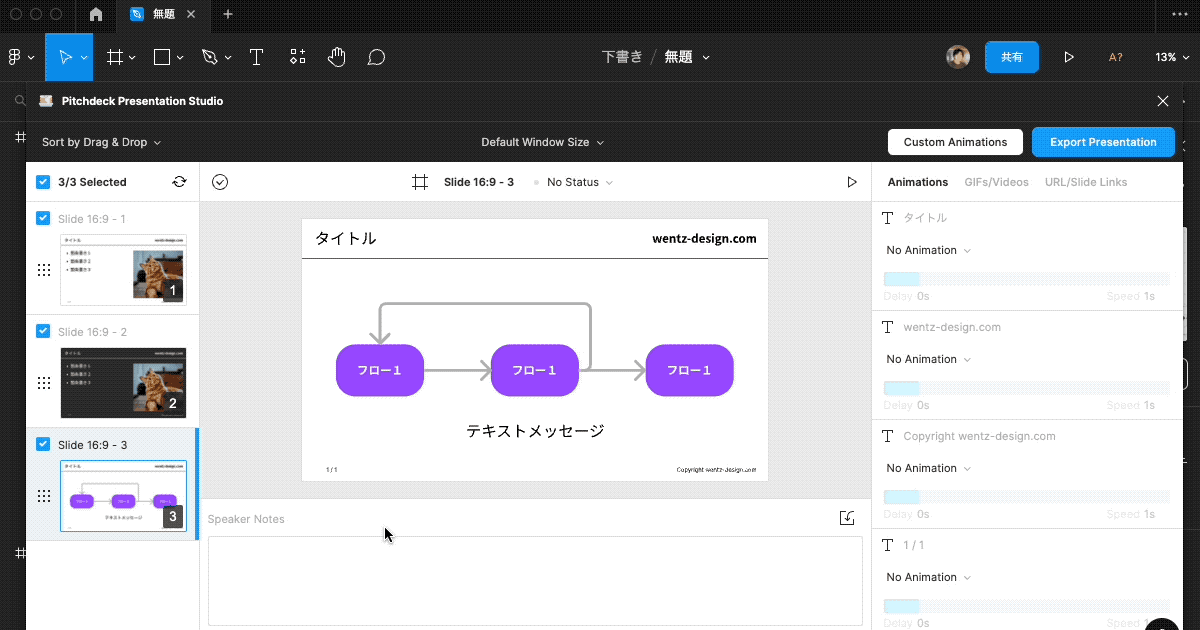
Task: Select the Pen tool
Action: [209, 57]
